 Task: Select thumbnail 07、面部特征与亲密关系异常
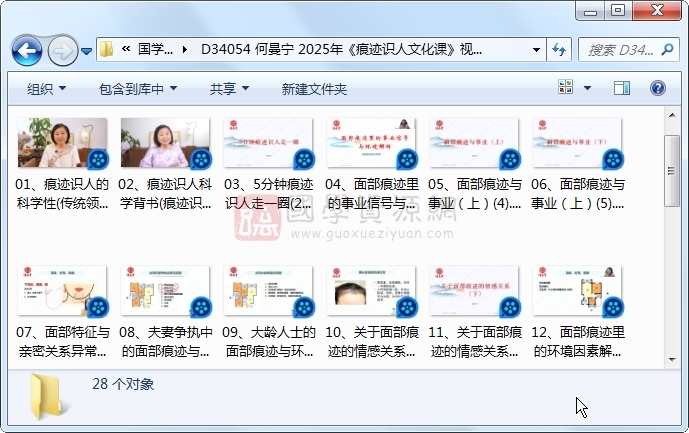pos(62,291)
